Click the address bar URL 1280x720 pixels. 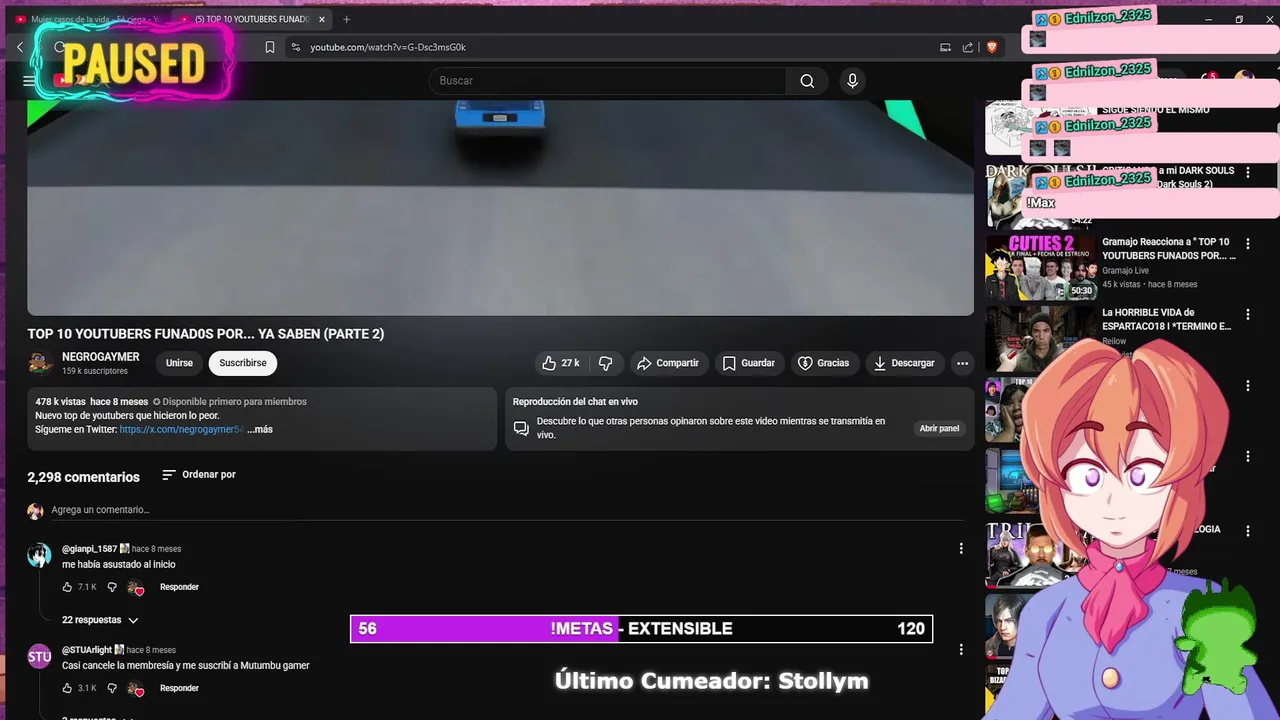tap(388, 47)
